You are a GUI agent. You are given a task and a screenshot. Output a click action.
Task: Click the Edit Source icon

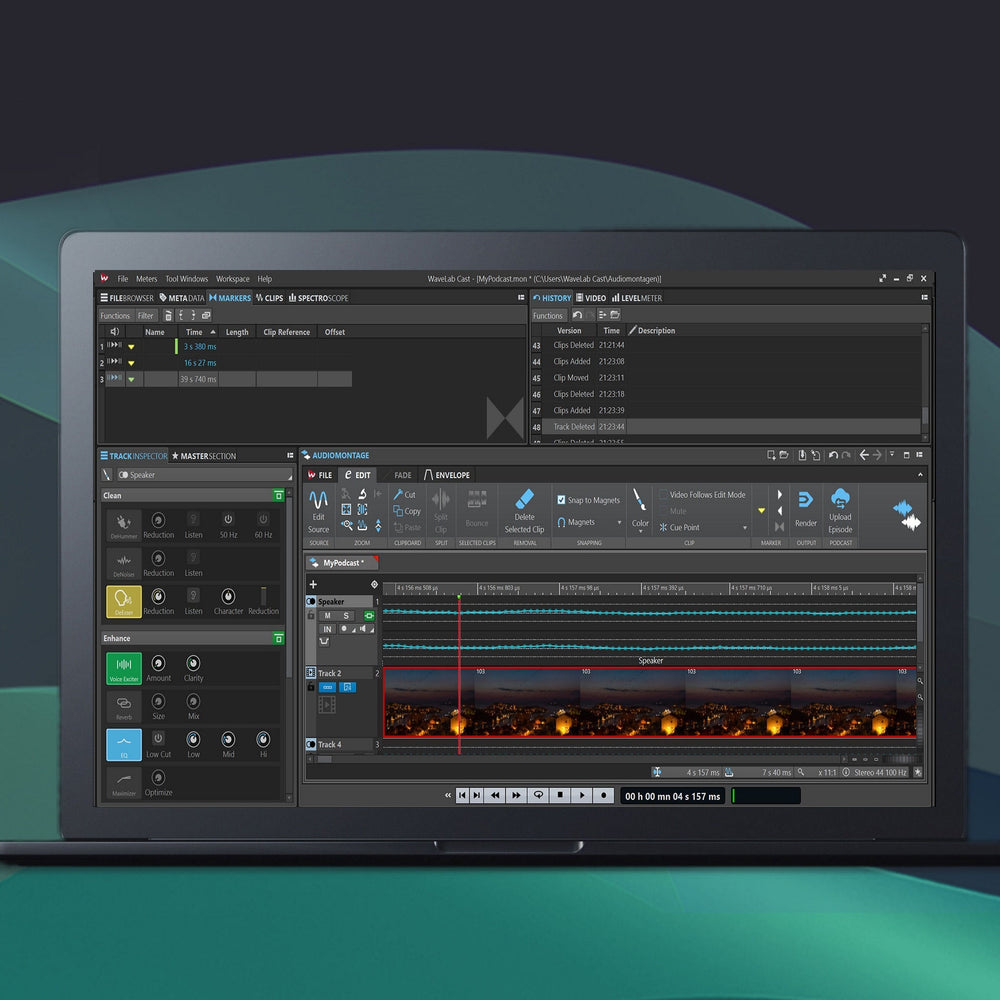pyautogui.click(x=318, y=499)
